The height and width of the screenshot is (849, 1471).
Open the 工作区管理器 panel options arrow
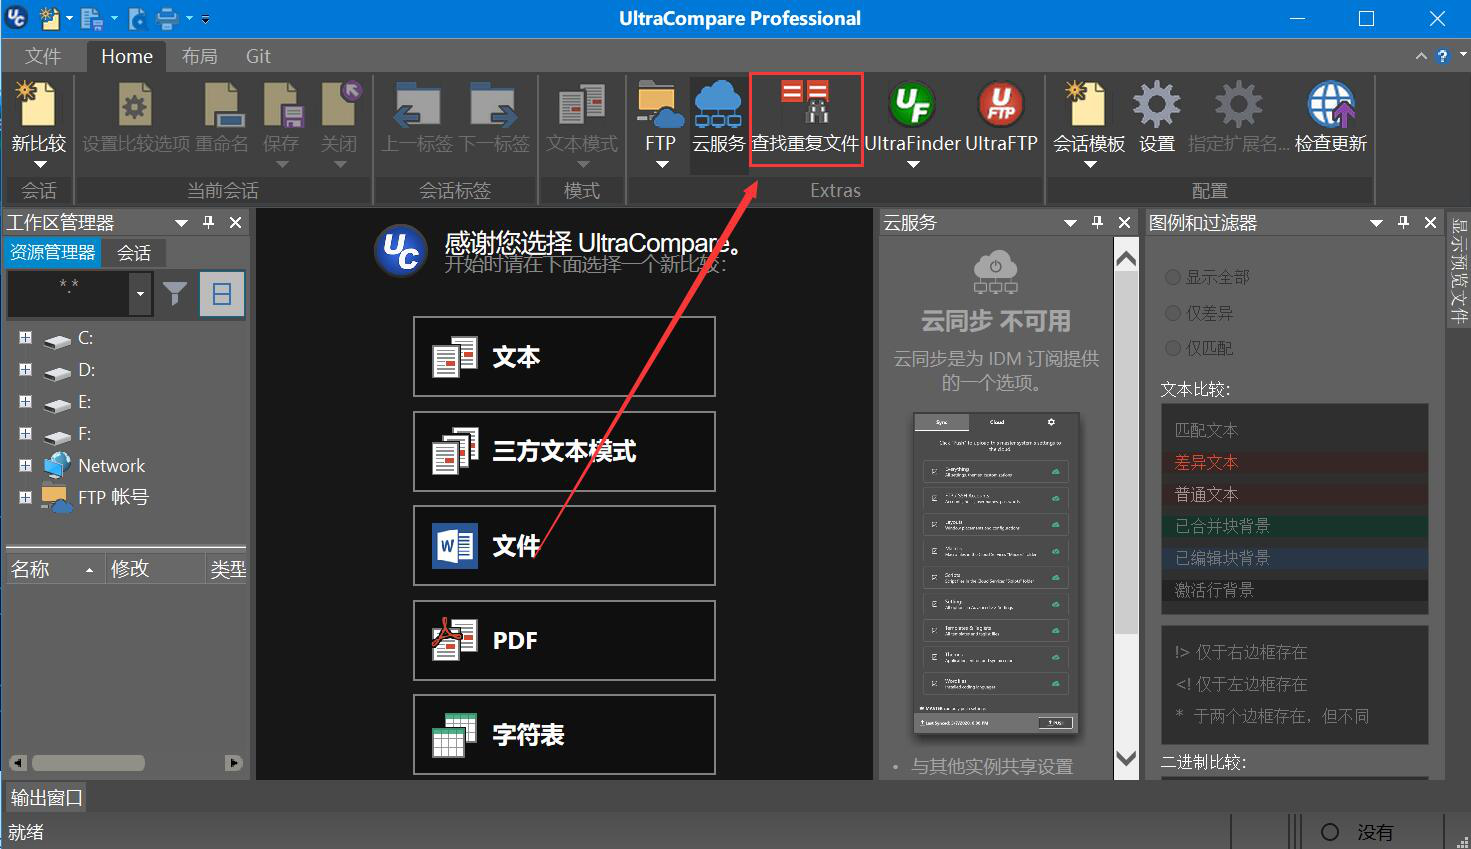(x=181, y=222)
